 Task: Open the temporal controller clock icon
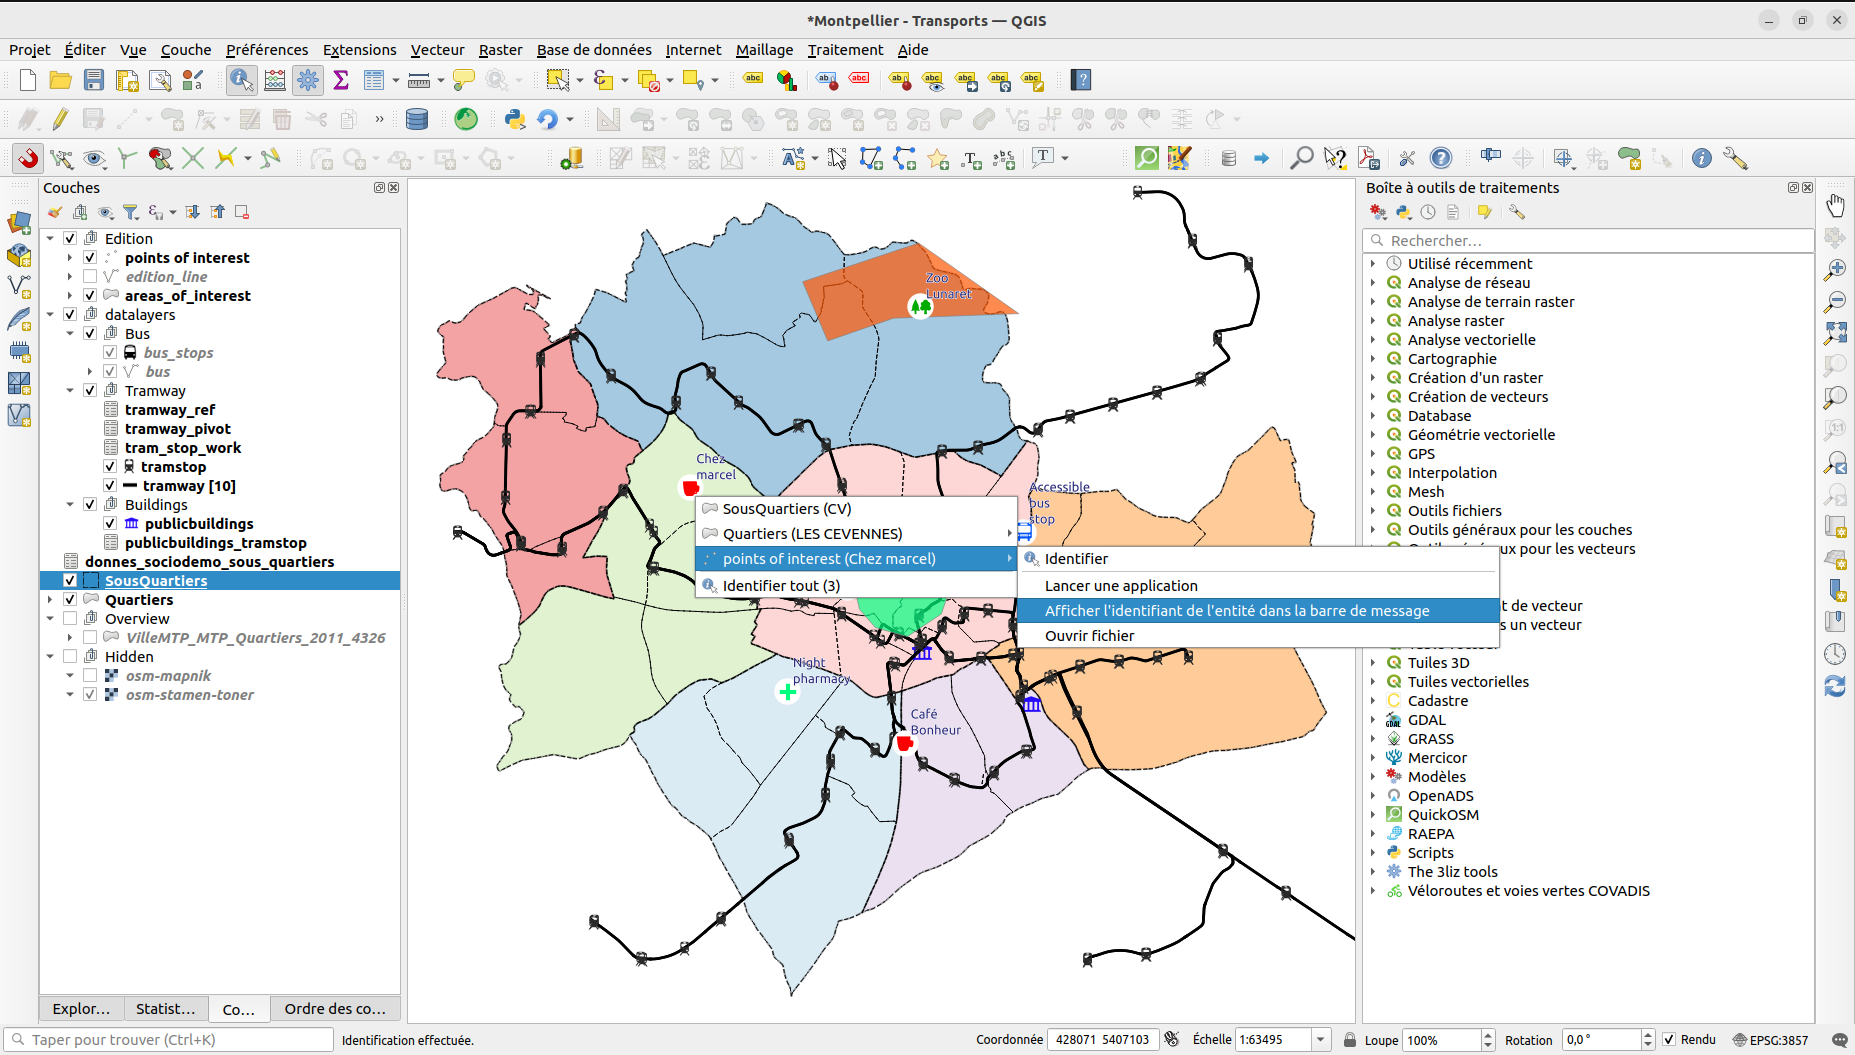tap(1835, 654)
